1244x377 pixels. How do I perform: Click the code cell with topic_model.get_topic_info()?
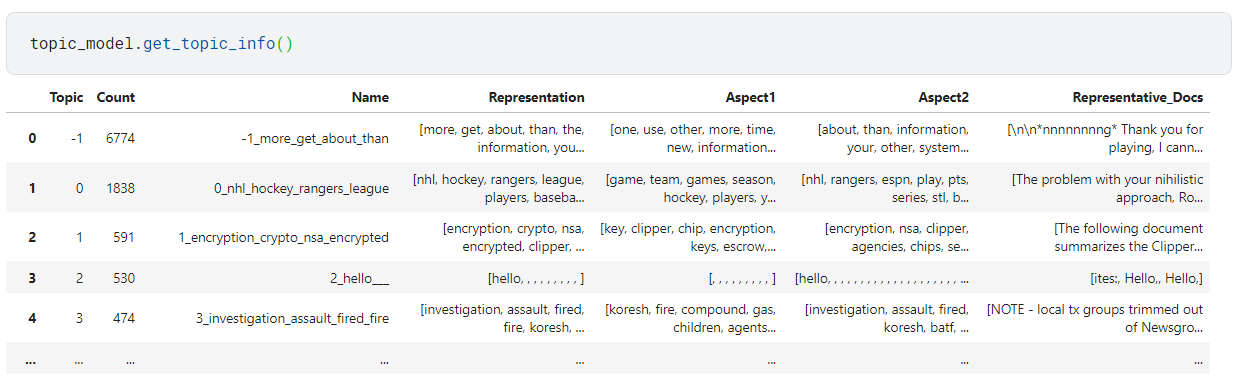619,44
